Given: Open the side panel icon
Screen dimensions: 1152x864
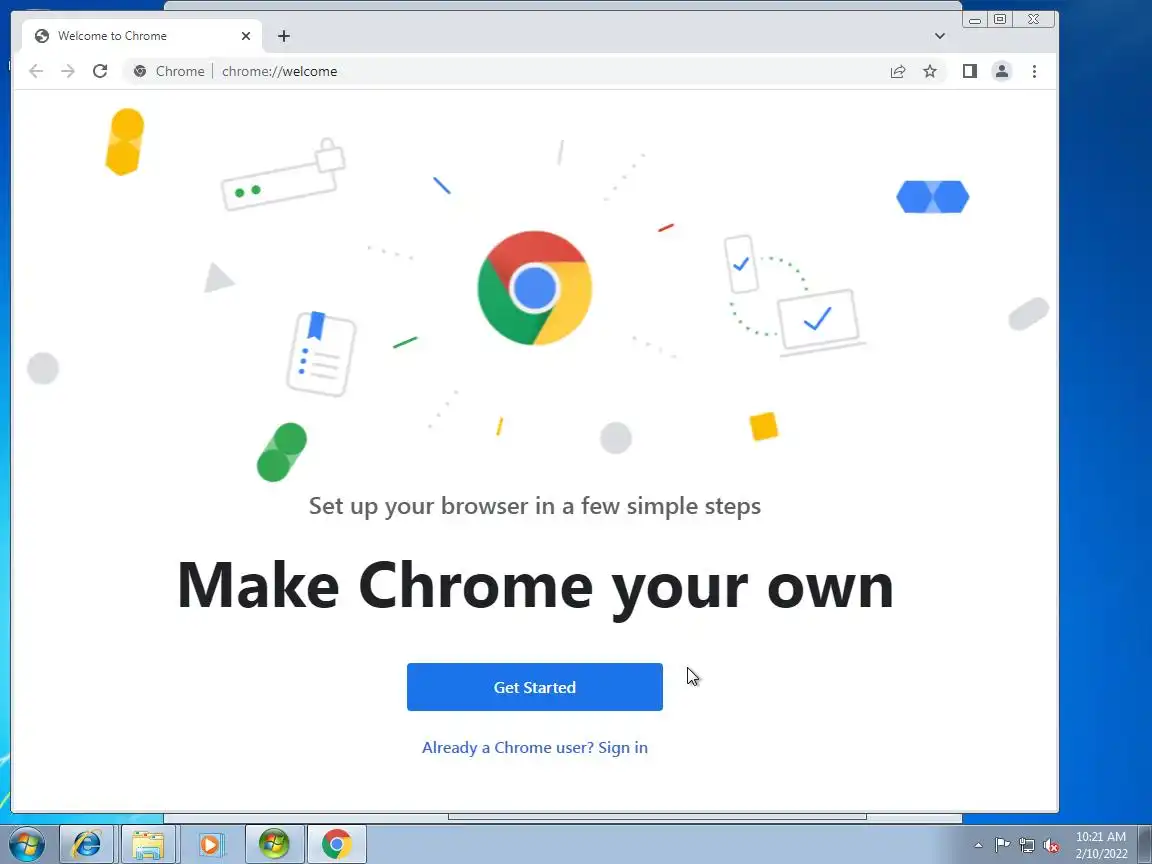Looking at the screenshot, I should [x=970, y=71].
